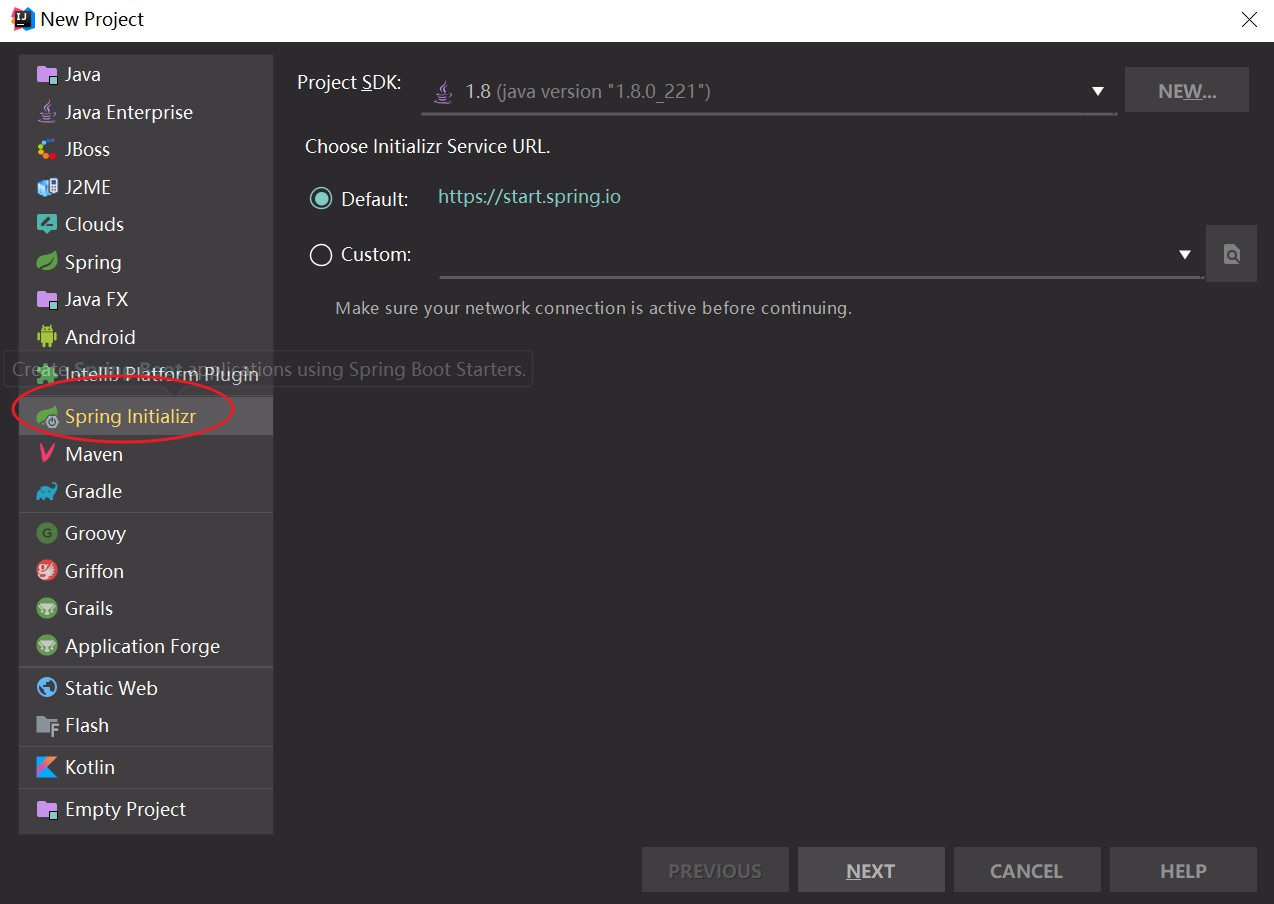Pick the JBoss project type icon
Screen dimensions: 1274x904
click(x=47, y=150)
